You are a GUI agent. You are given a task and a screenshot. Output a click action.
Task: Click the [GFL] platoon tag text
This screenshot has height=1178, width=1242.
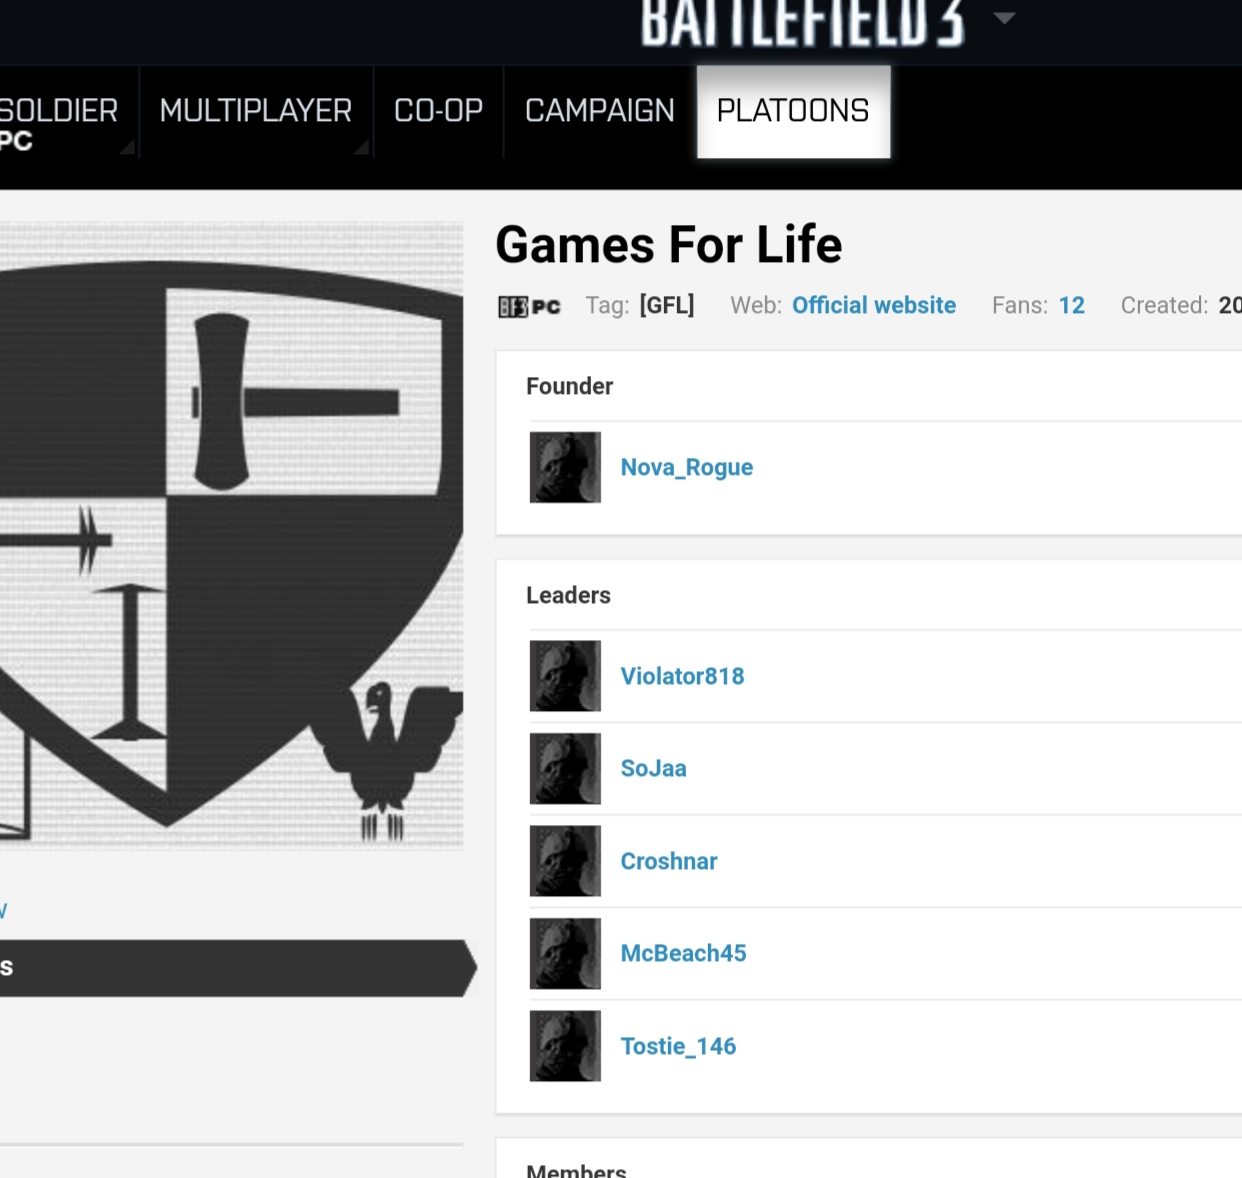667,305
